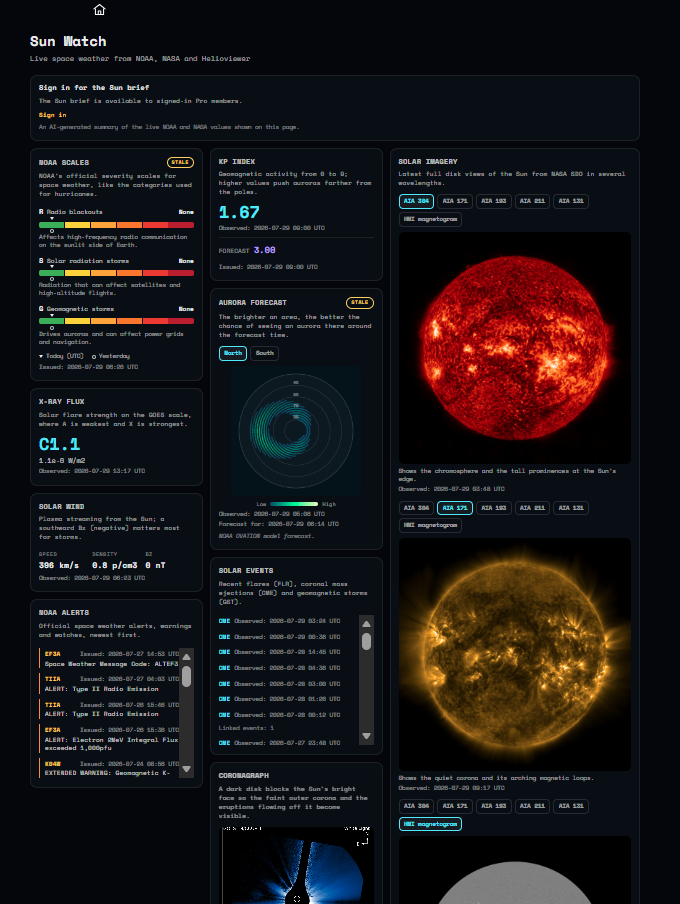
Task: Select AIA 193 tab above the gray magnetogram image
Action: coord(494,806)
